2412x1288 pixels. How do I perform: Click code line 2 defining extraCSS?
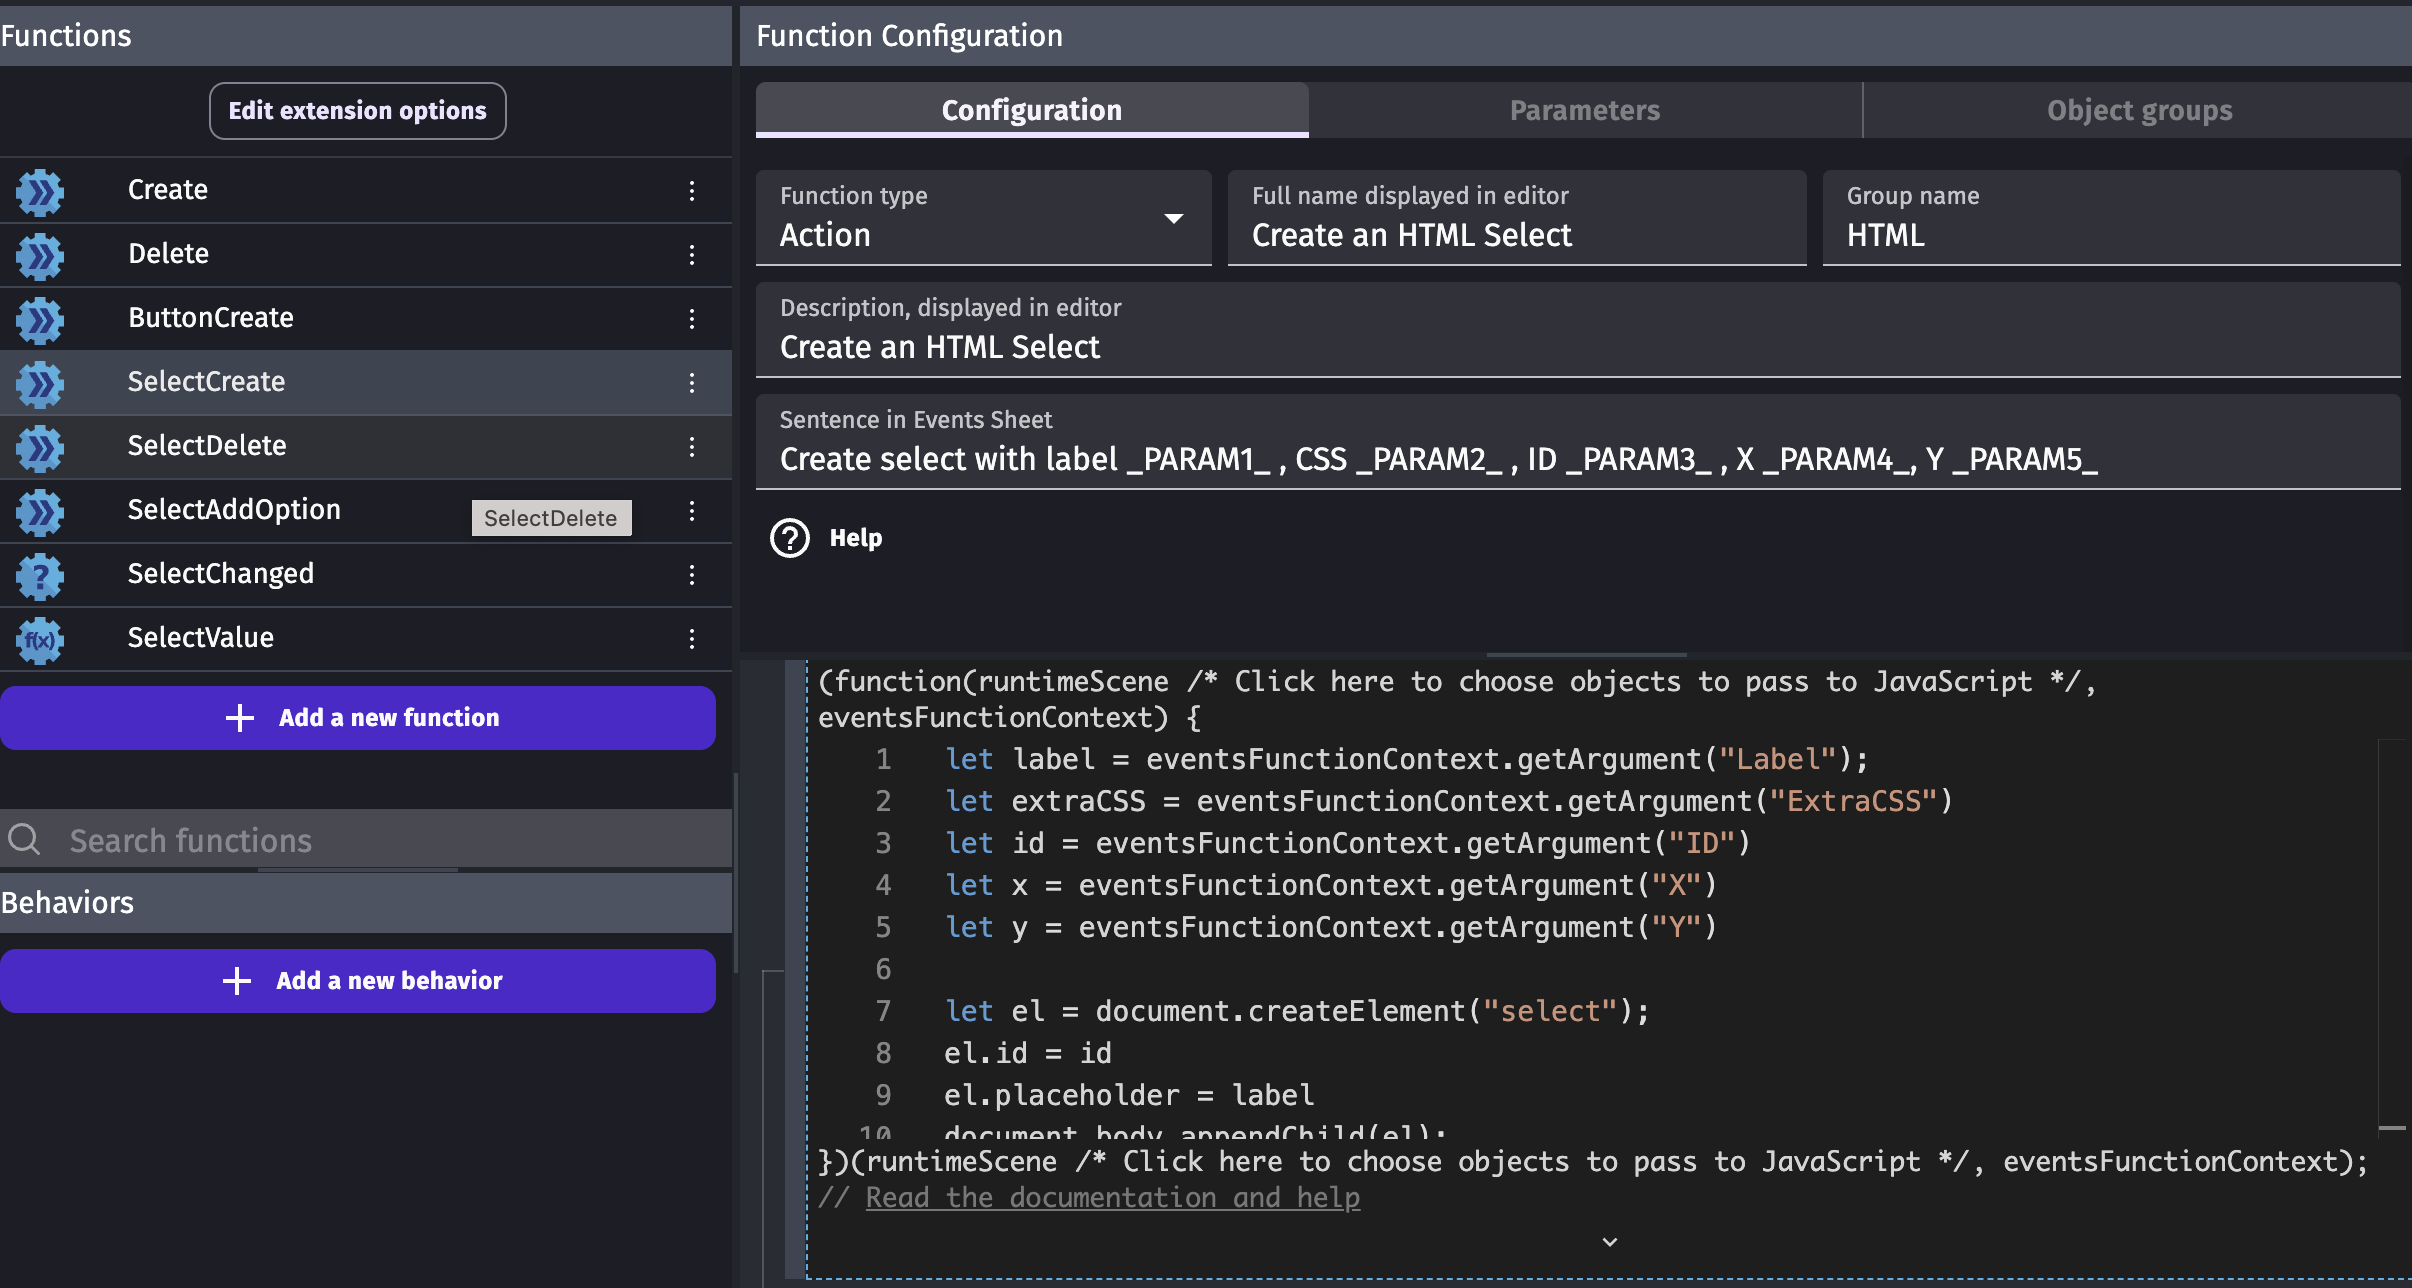coord(1449,801)
